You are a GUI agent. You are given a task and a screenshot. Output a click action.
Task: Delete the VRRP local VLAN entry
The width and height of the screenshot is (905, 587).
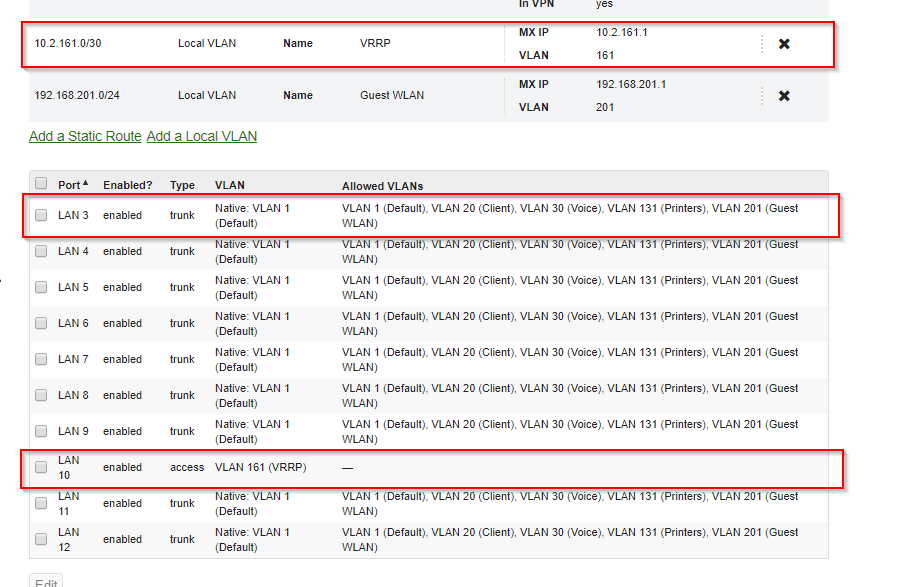coord(784,43)
